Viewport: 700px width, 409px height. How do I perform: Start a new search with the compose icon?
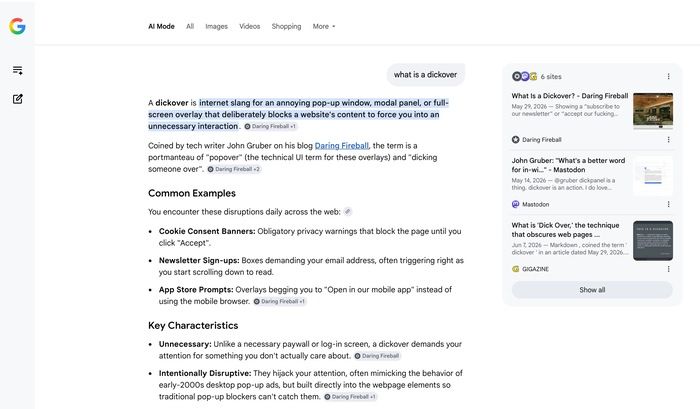17,99
